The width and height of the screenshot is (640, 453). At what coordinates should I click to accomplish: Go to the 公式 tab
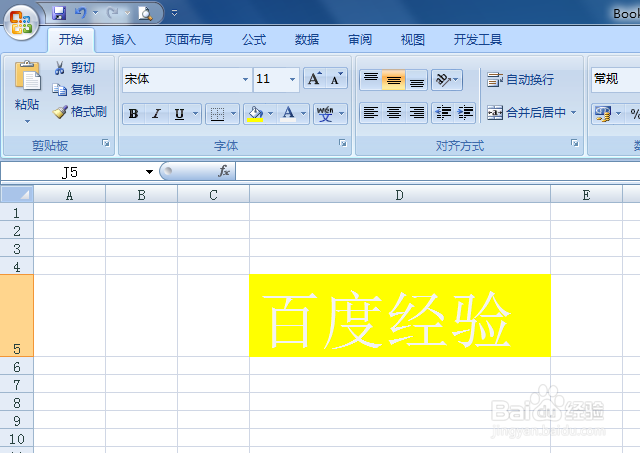254,40
